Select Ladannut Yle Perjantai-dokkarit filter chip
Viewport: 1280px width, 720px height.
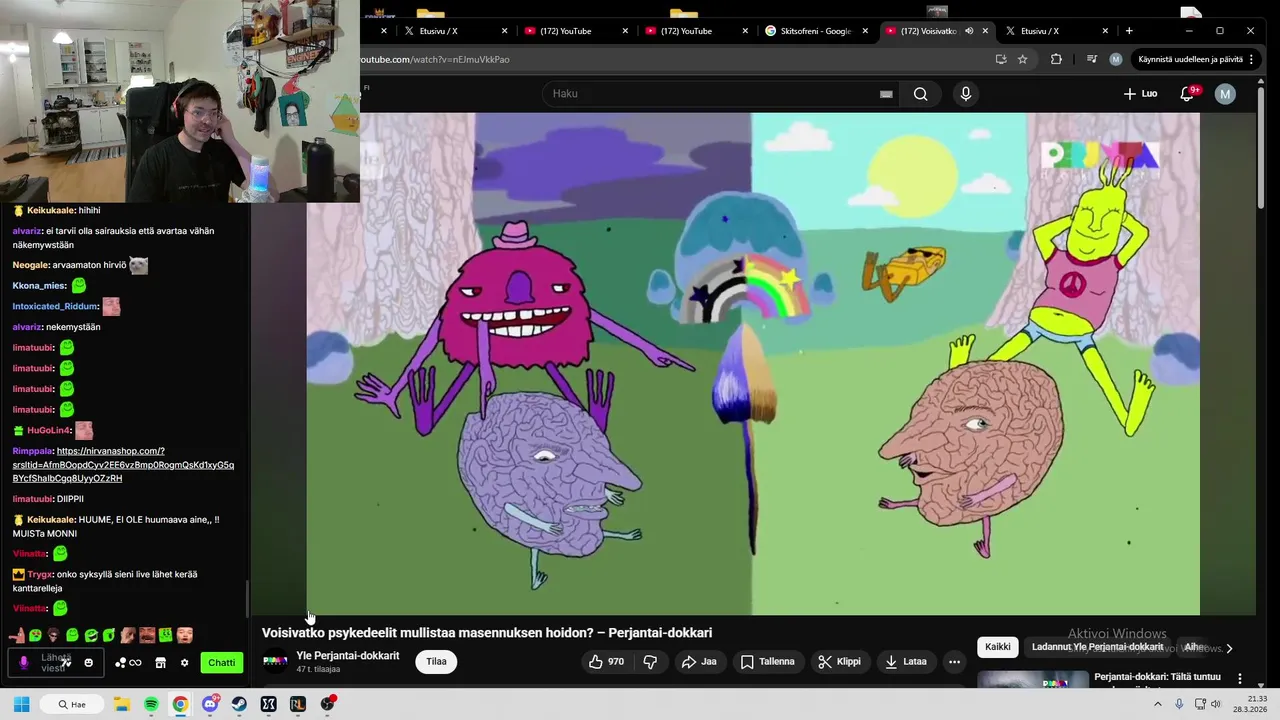click(1097, 647)
